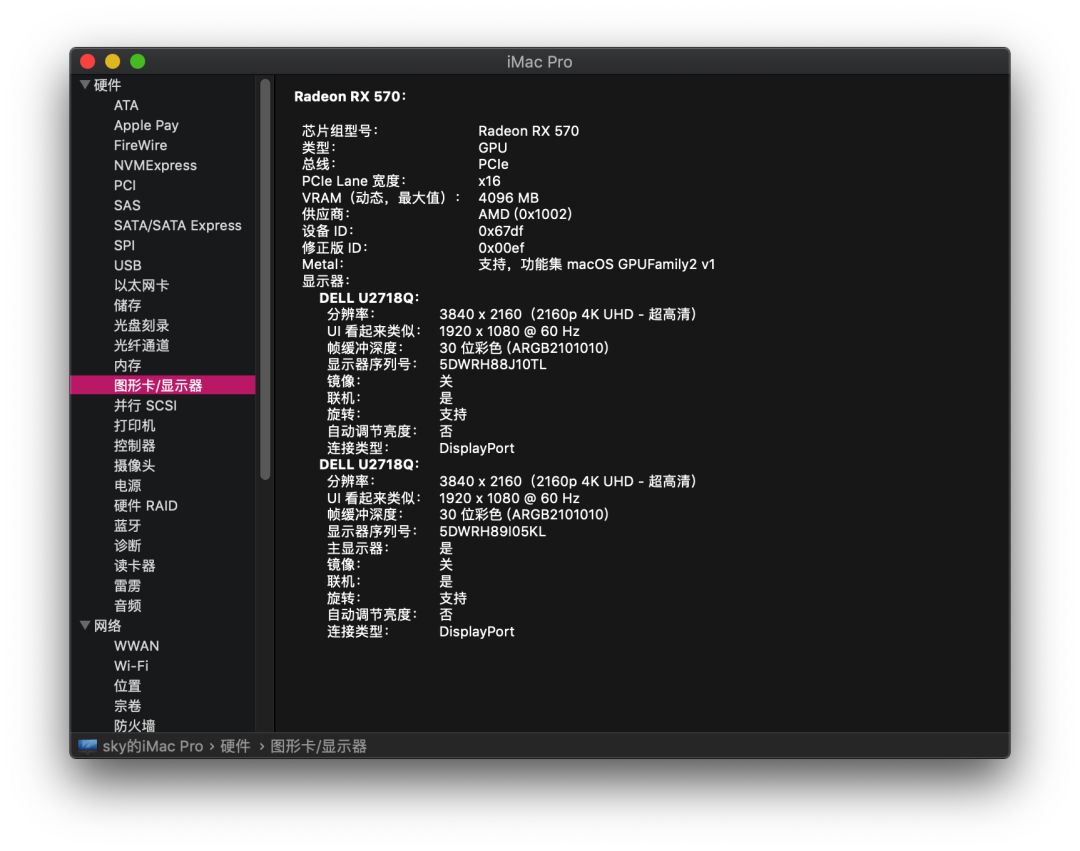Collapse the 网络 section triangle
Screen dimensions: 1080x851
click(x=85, y=625)
